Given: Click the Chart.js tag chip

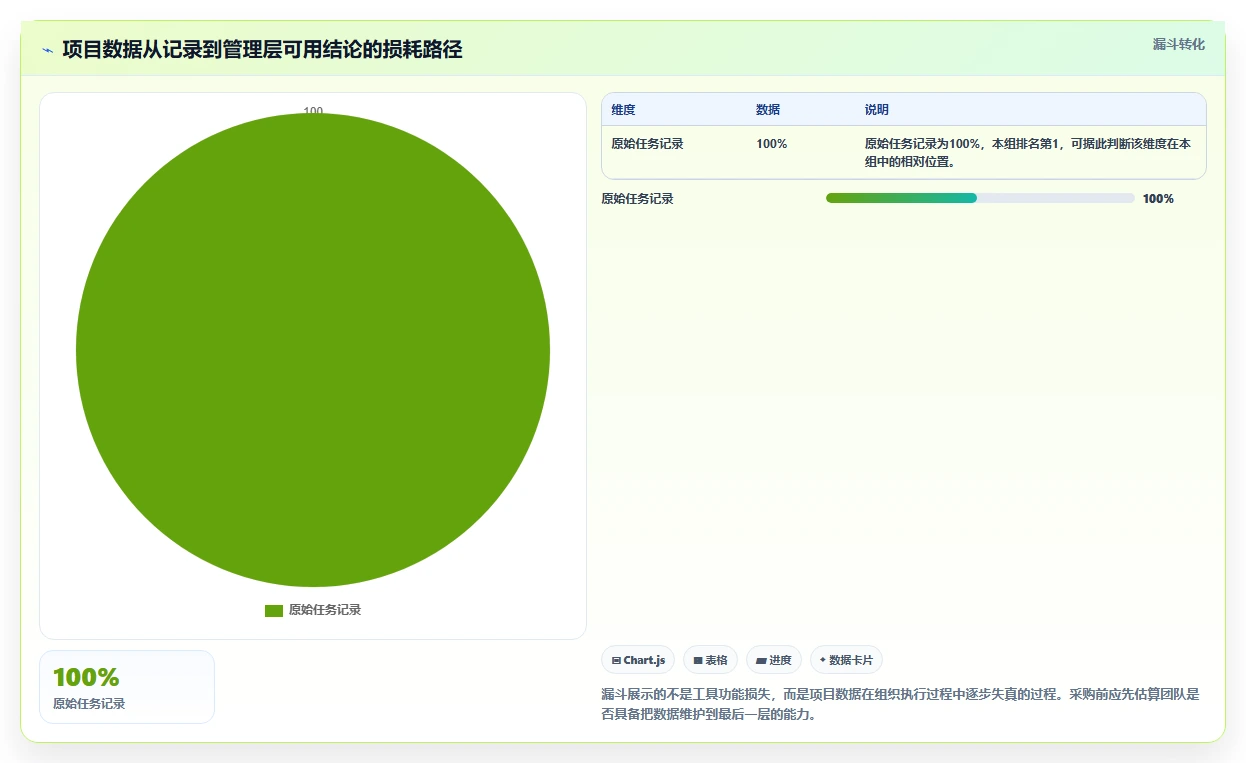Looking at the screenshot, I should [x=638, y=660].
